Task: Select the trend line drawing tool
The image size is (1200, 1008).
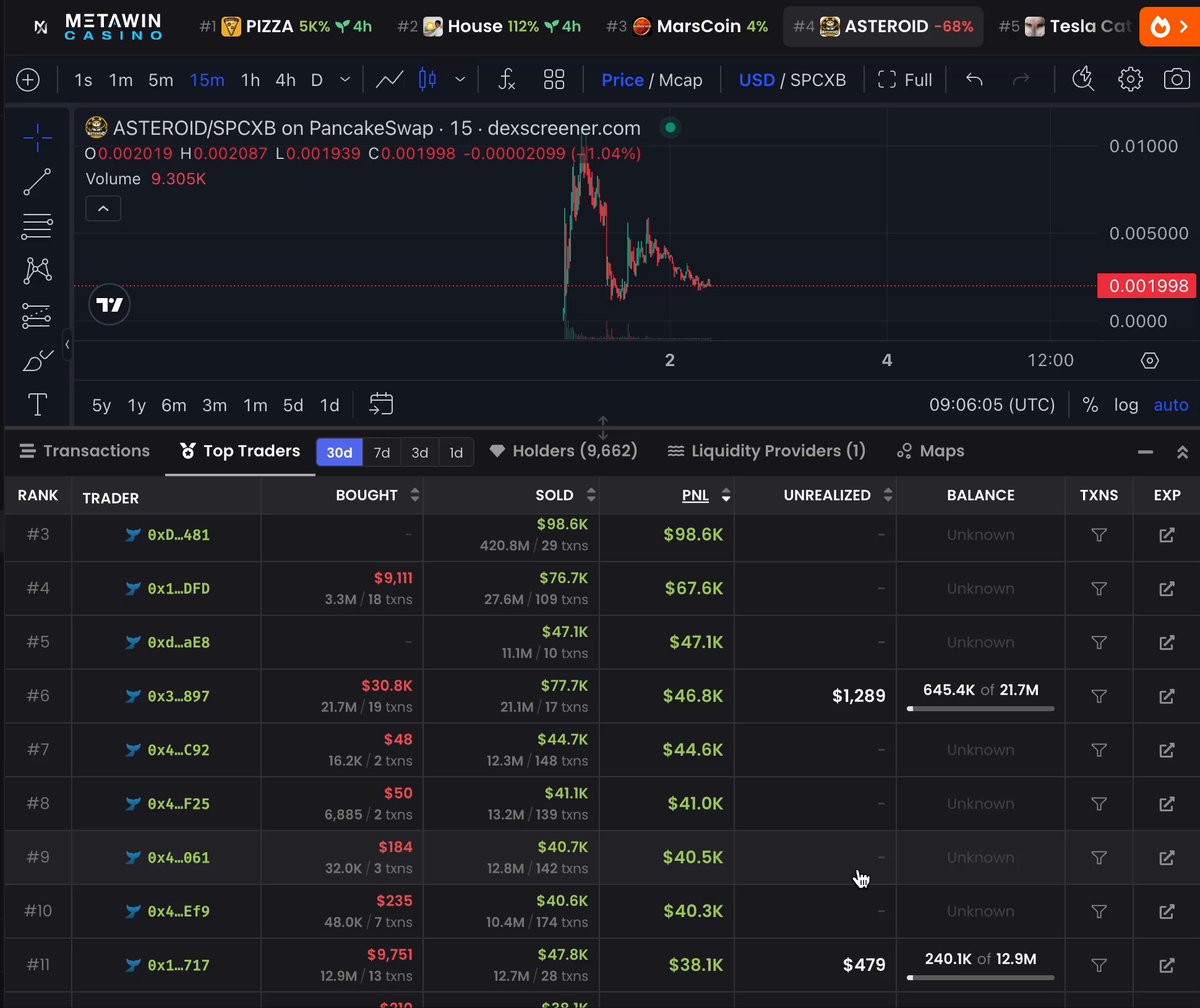Action: [x=37, y=182]
